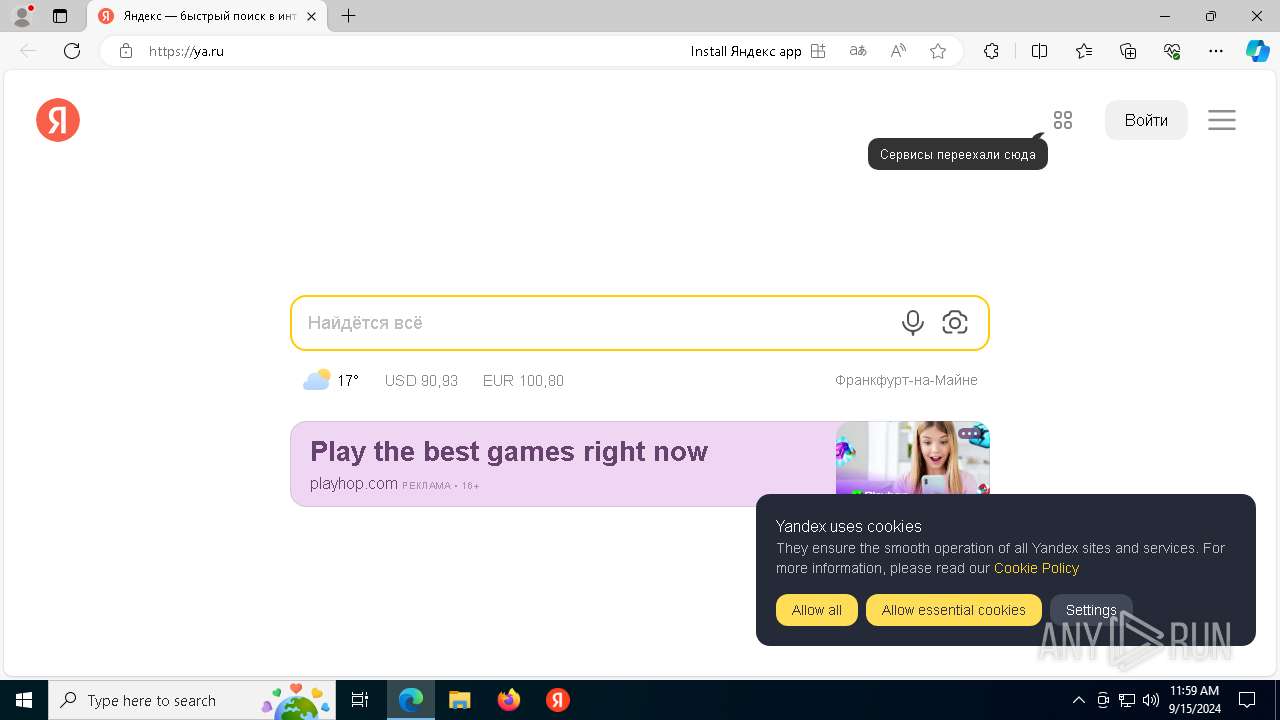Screen dimensions: 1280x720
Task: Open the network status tray icon
Action: tap(1127, 700)
